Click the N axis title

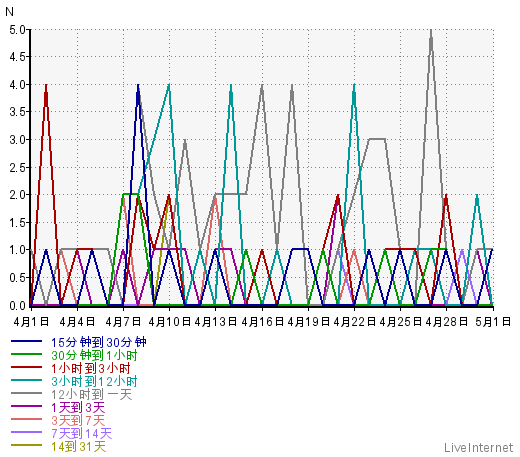point(9,12)
